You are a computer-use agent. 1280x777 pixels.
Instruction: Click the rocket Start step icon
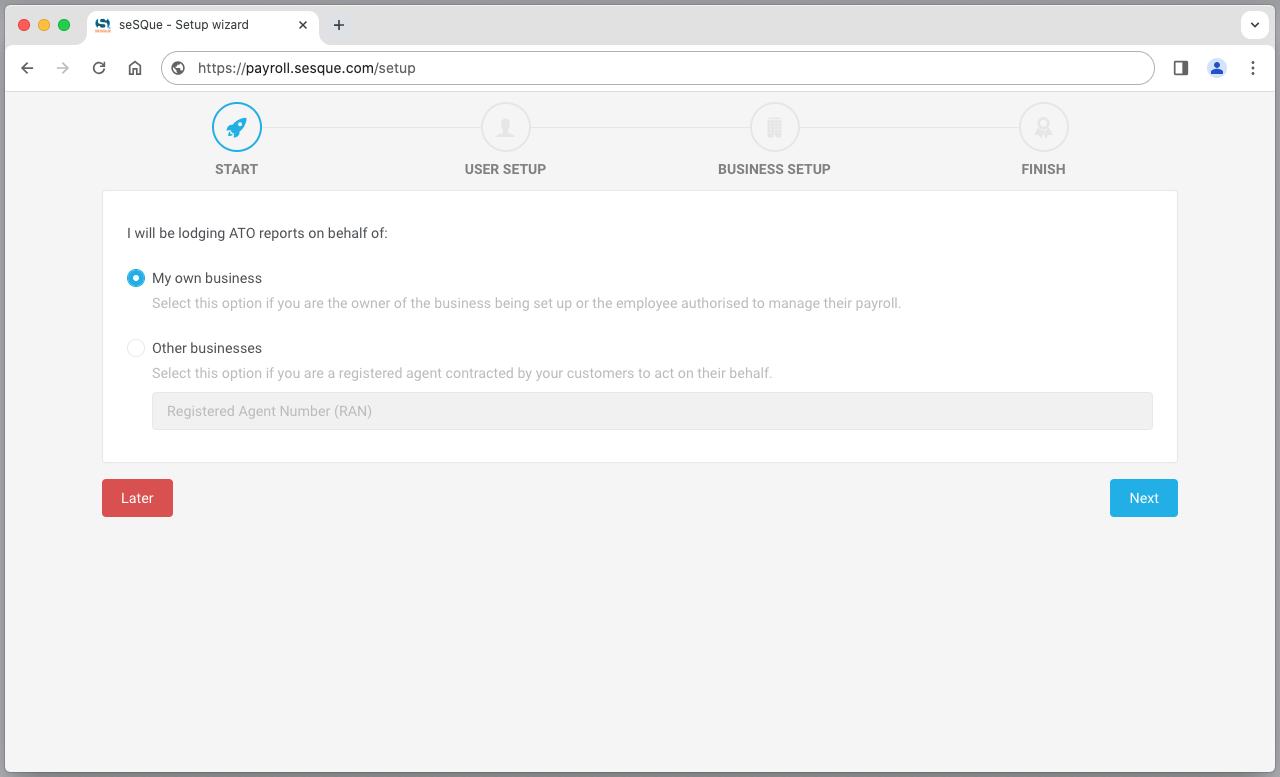click(x=237, y=128)
